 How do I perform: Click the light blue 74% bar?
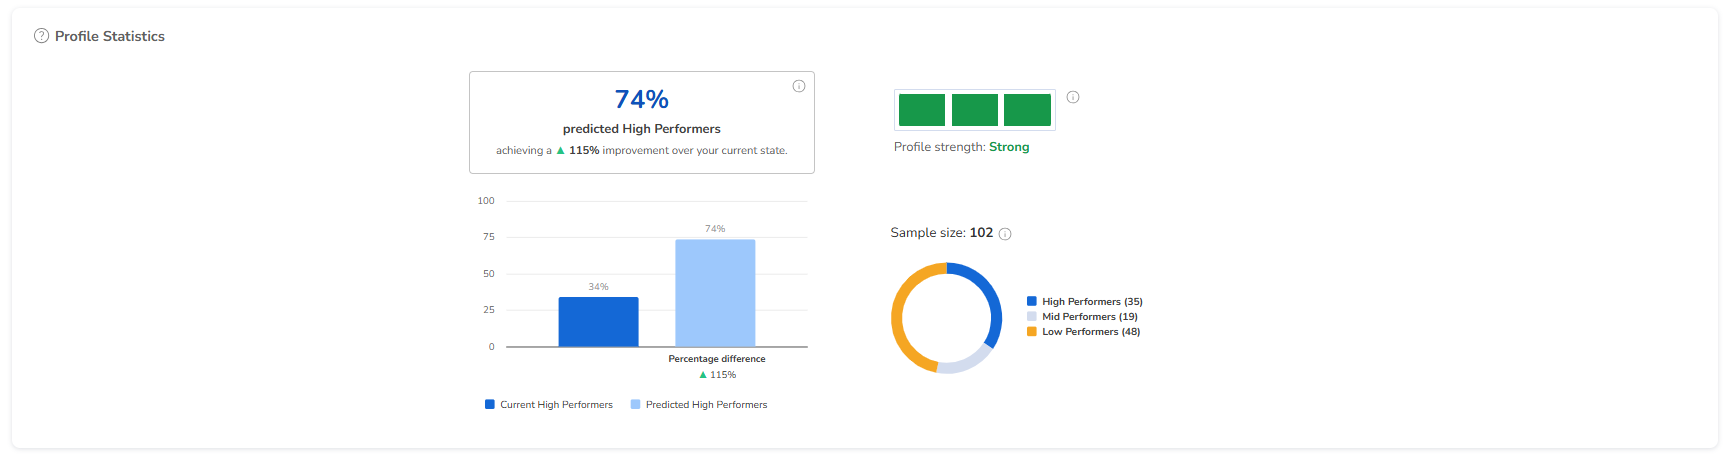click(715, 293)
